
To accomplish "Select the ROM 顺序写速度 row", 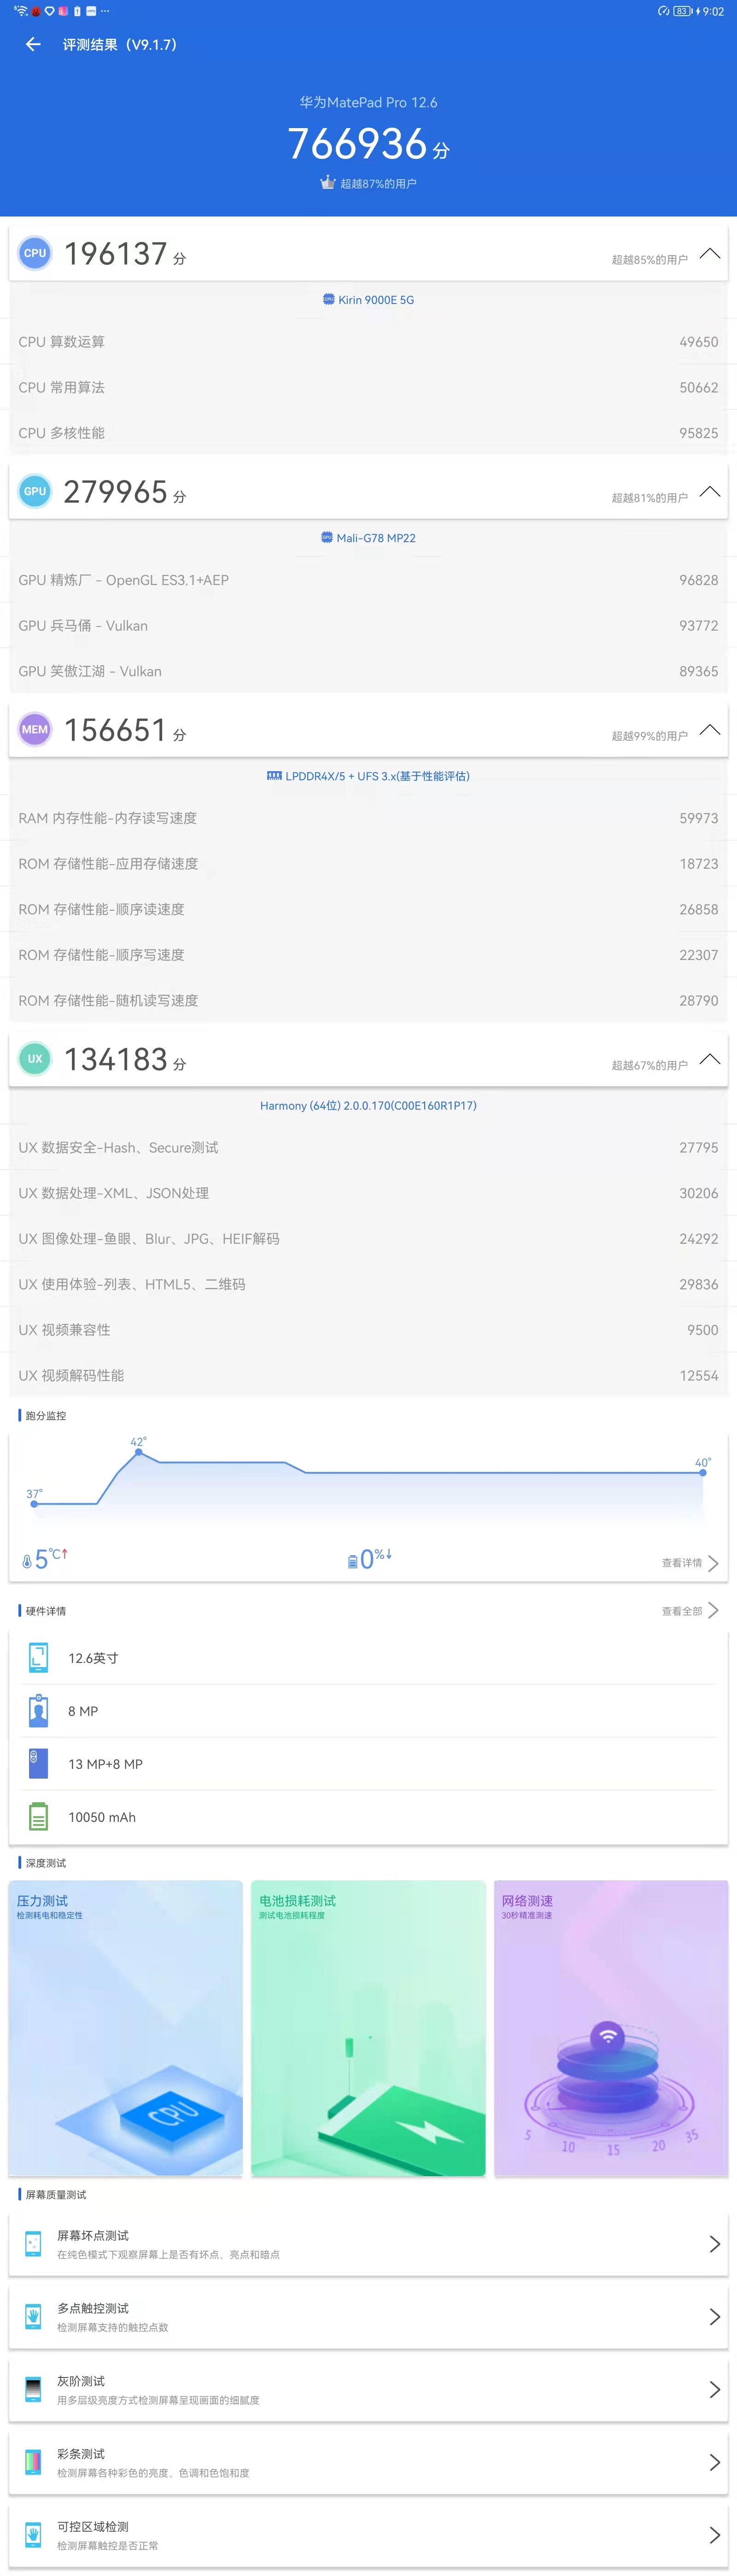I will 368,954.
